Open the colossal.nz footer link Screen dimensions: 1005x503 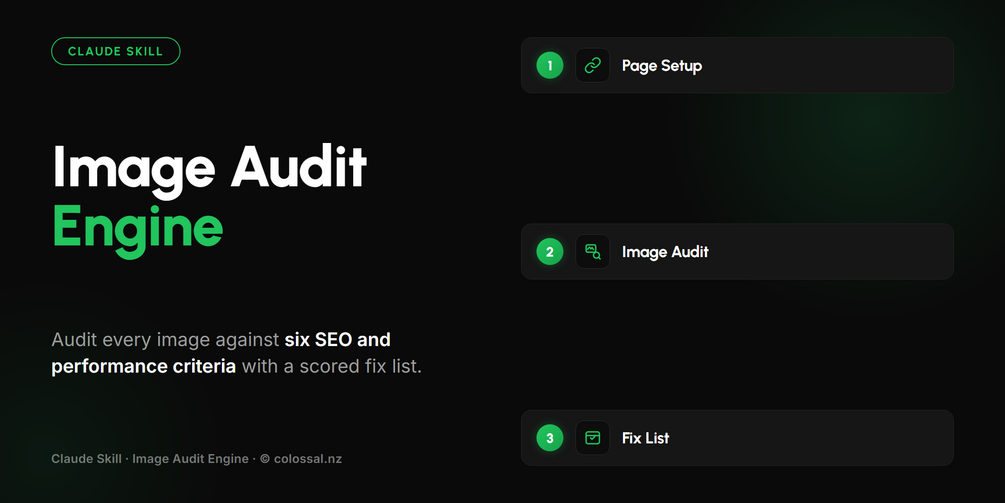[308, 459]
